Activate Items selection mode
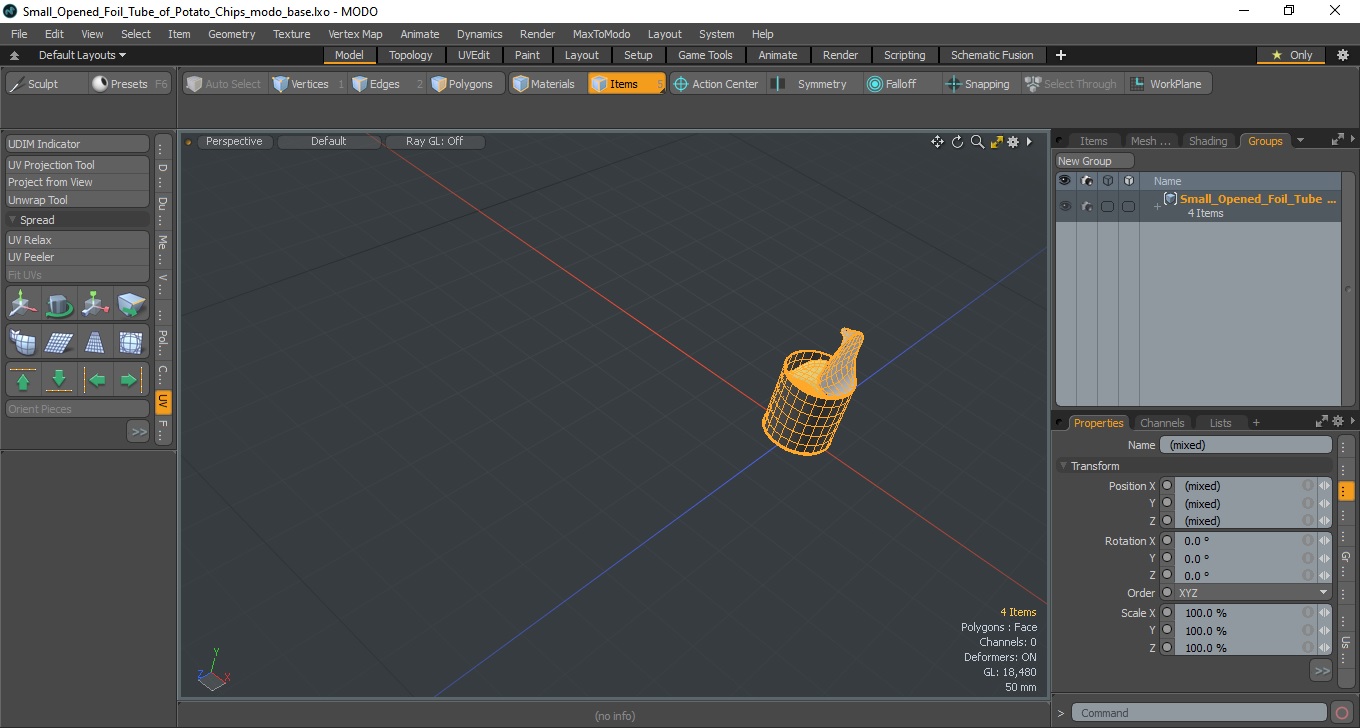Viewport: 1360px width, 728px height. [x=626, y=84]
